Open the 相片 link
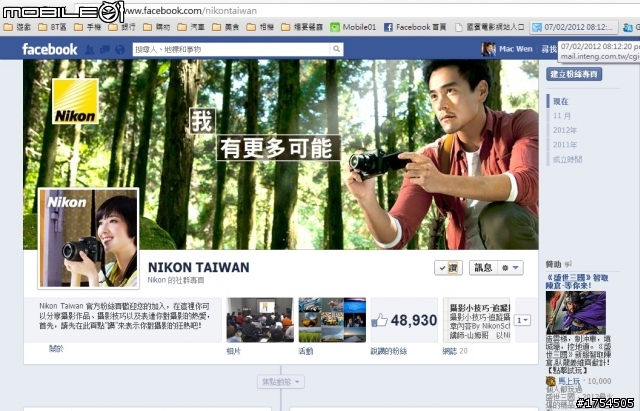This screenshot has width=640, height=411. (233, 351)
